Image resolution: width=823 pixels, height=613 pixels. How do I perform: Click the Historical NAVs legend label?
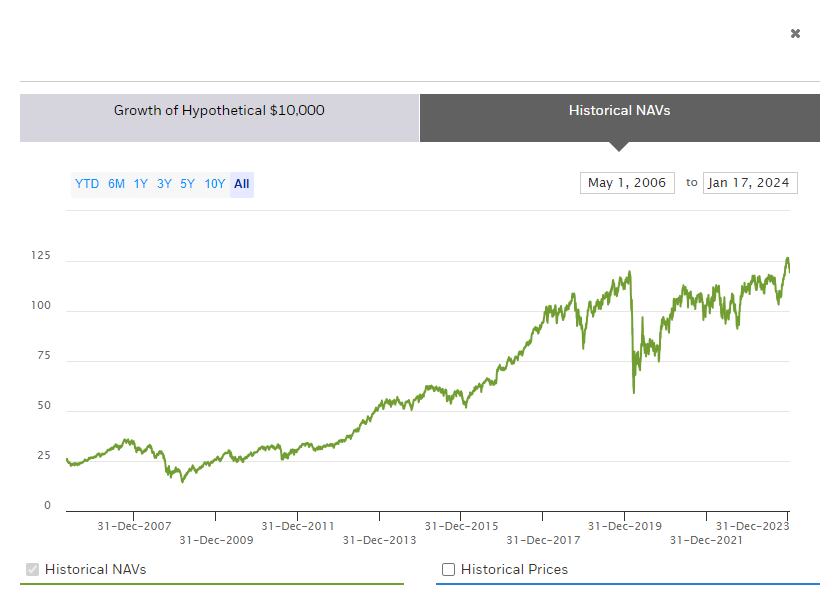(x=95, y=570)
